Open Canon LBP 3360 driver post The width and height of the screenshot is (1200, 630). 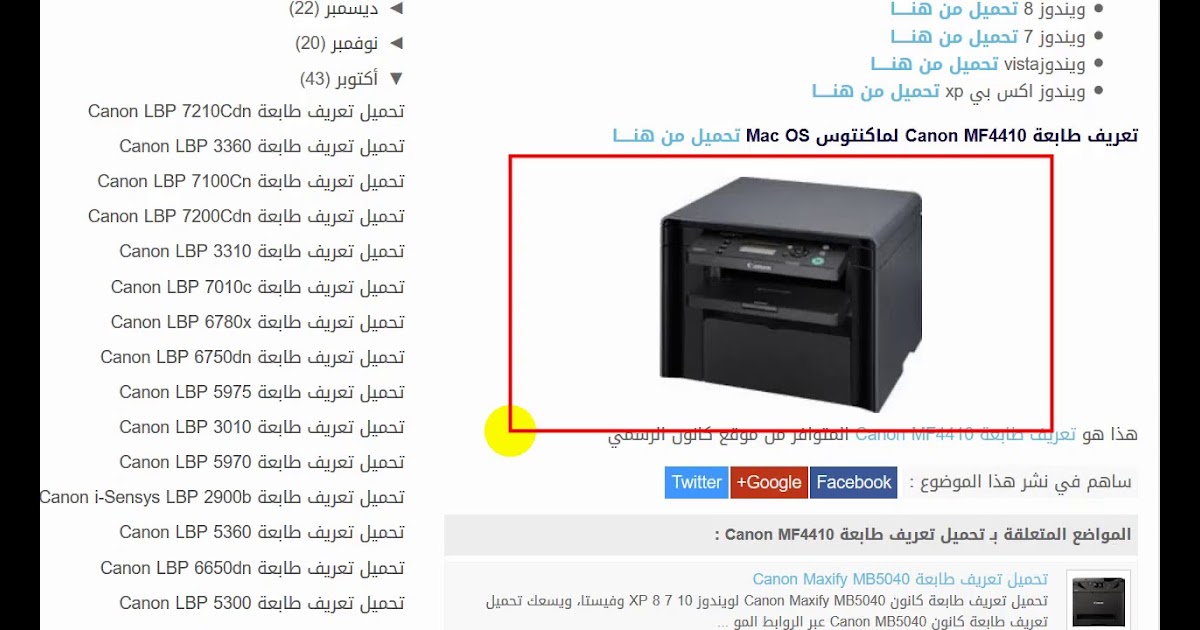(262, 146)
